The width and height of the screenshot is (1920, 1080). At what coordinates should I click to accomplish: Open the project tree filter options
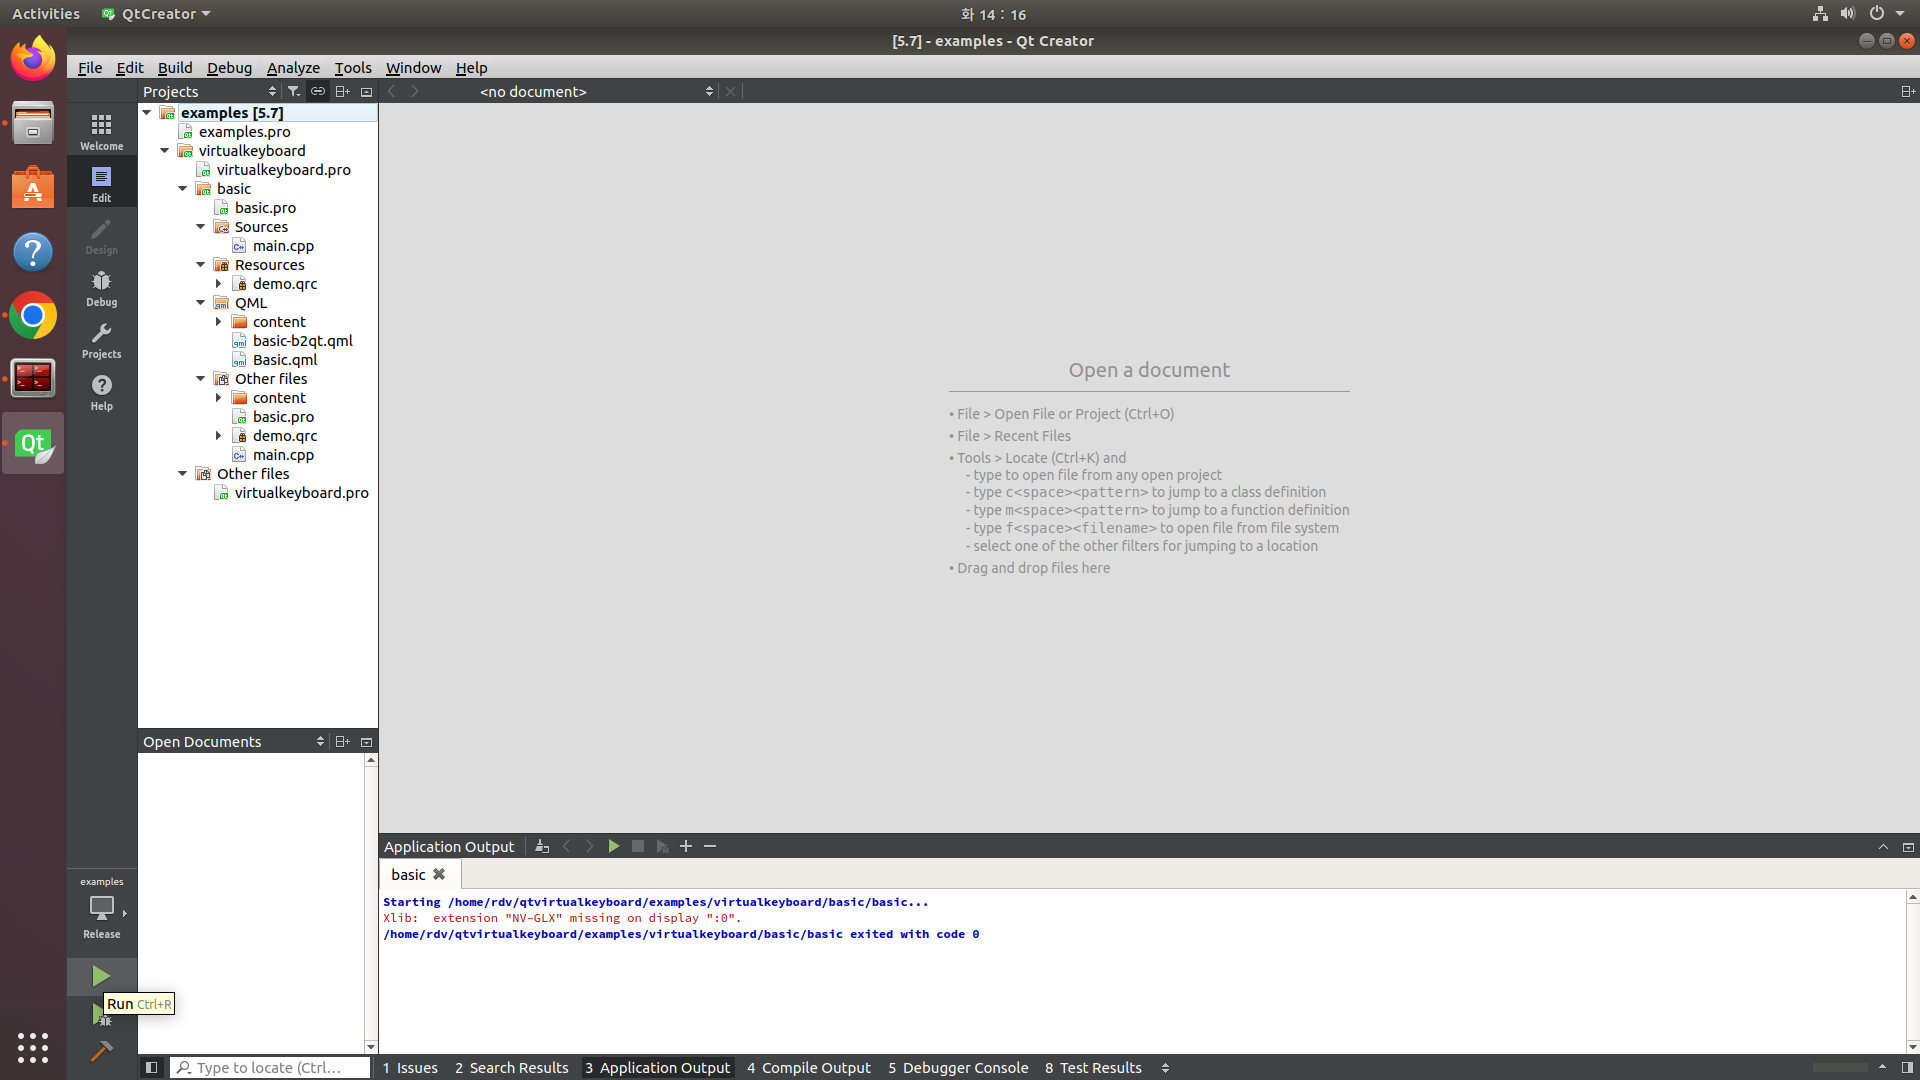[x=294, y=91]
